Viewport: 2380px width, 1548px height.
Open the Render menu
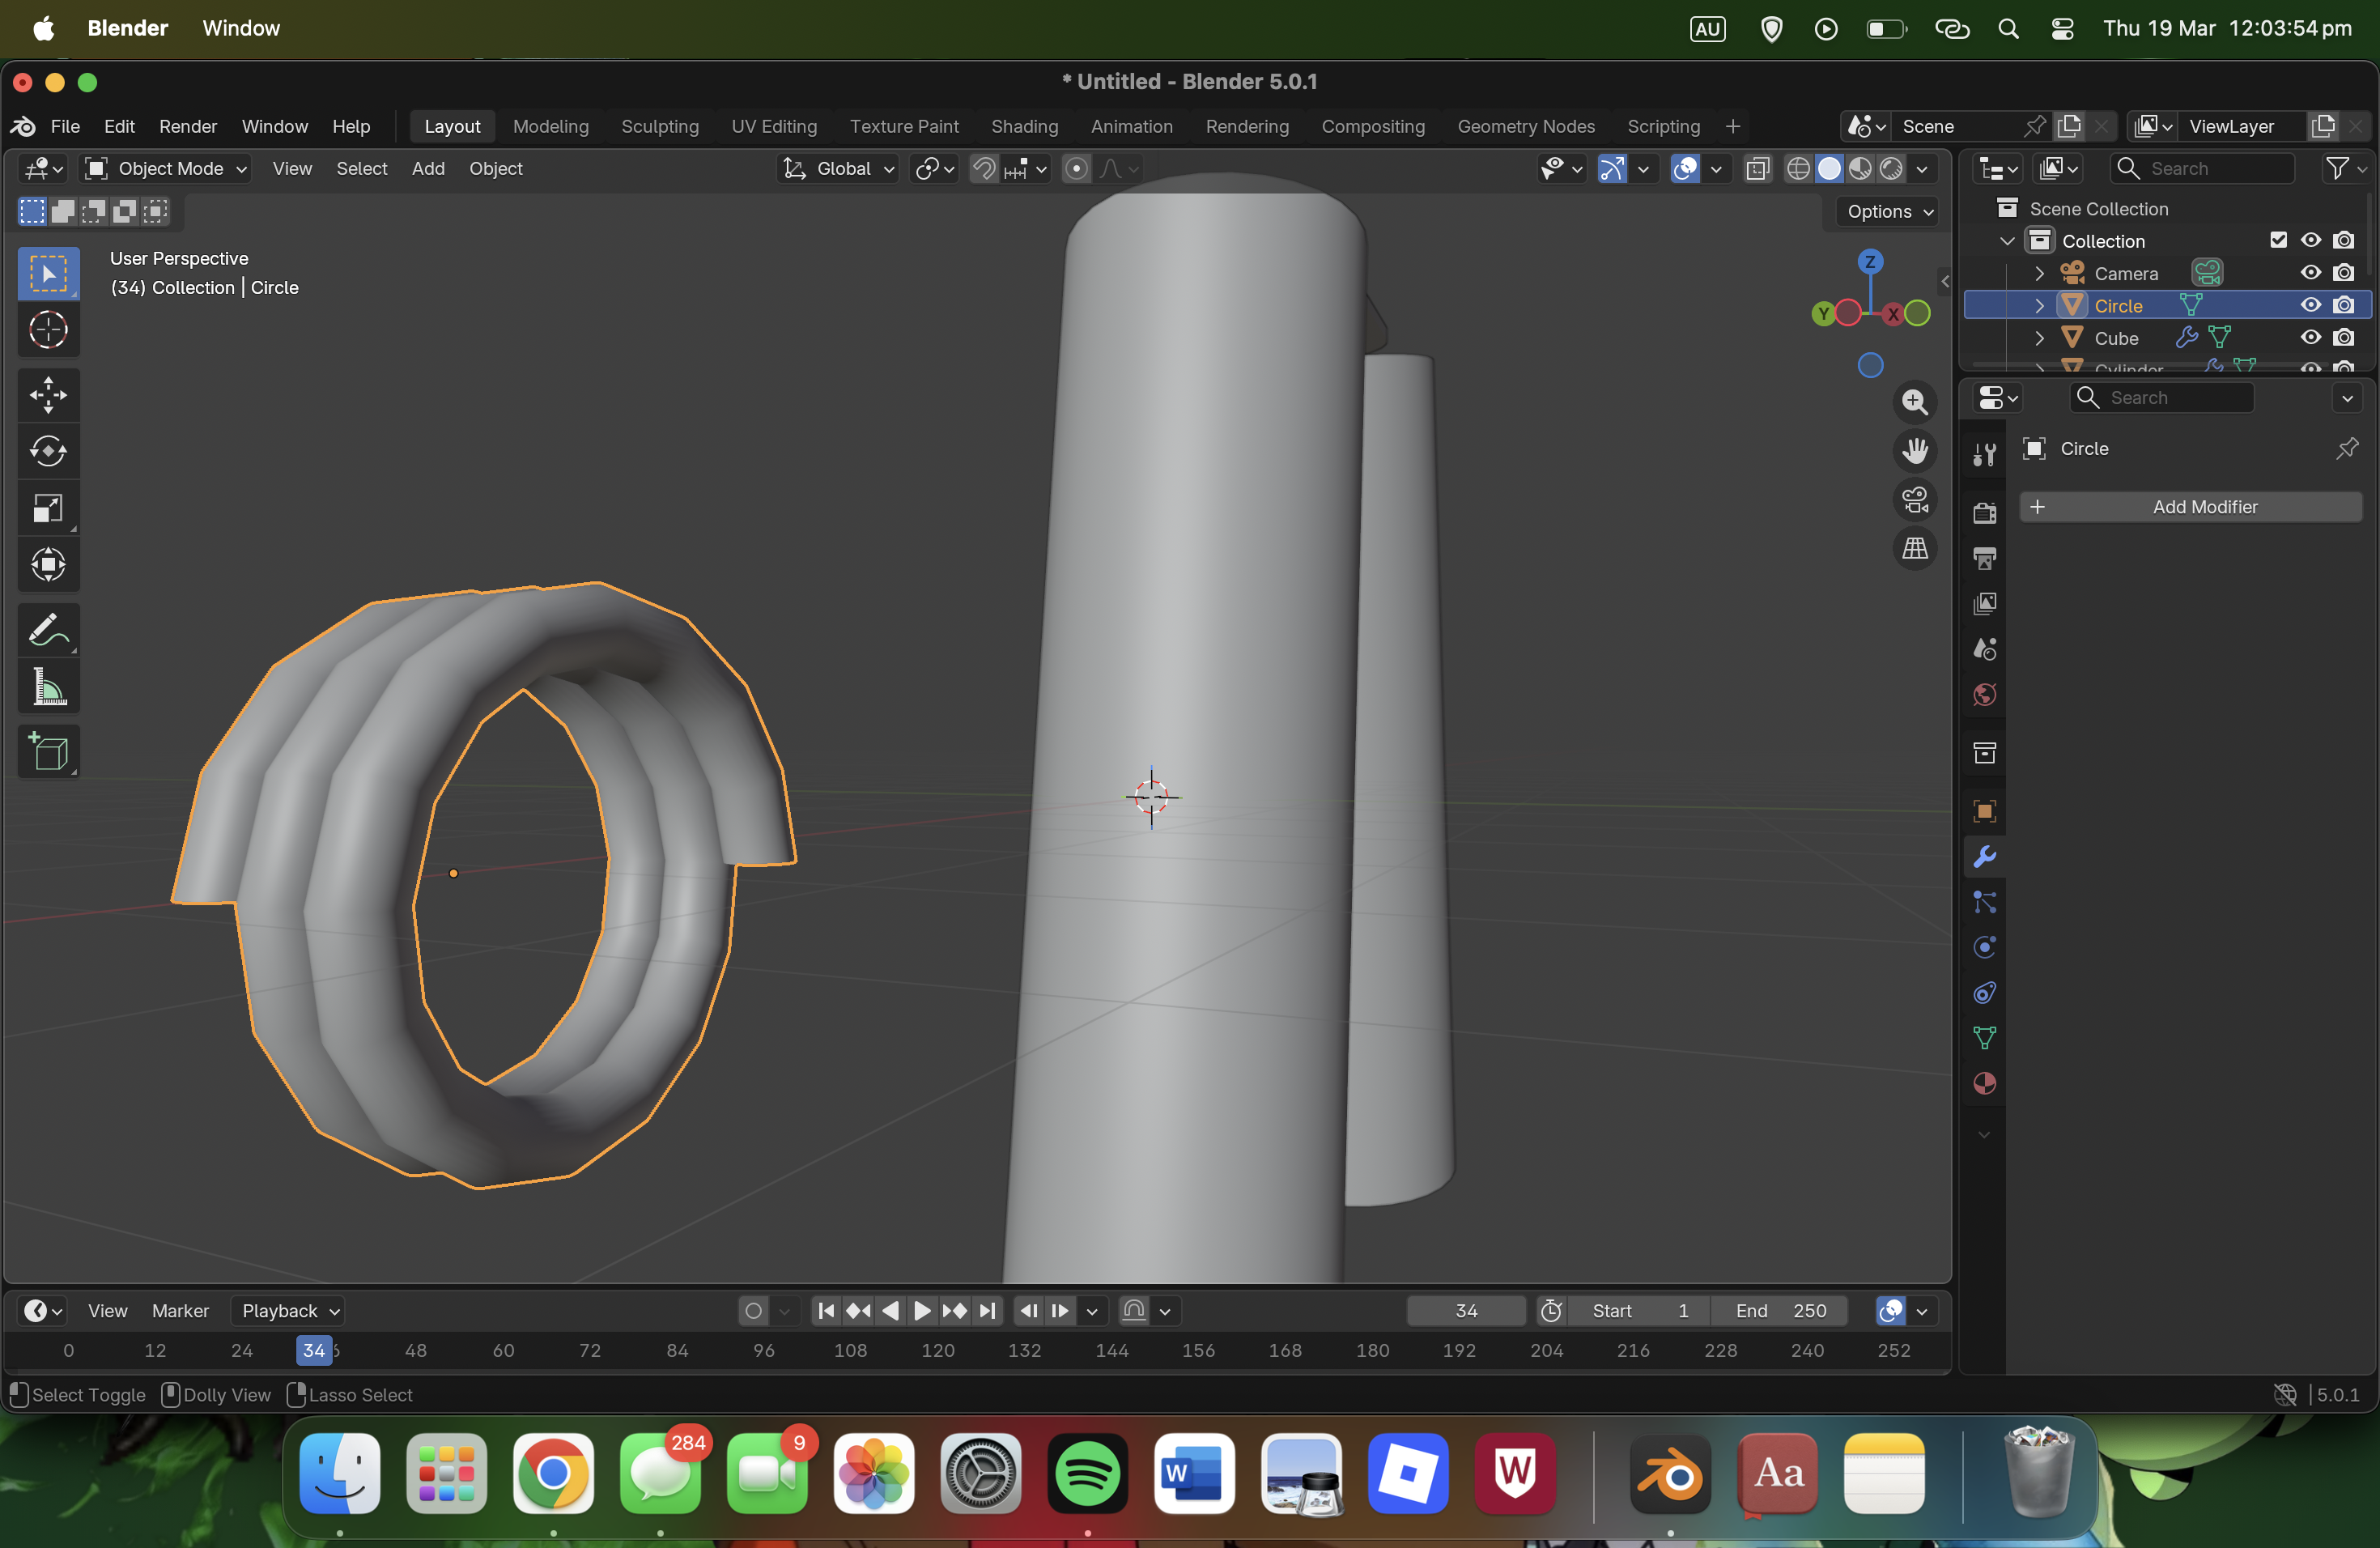pyautogui.click(x=187, y=126)
